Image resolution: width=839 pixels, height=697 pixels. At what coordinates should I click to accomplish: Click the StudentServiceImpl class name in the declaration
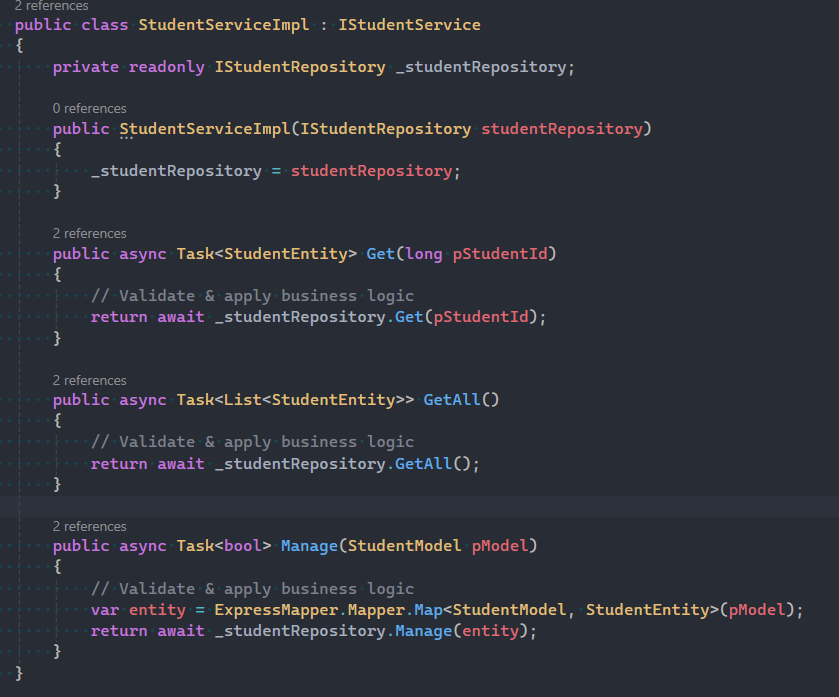pyautogui.click(x=224, y=25)
